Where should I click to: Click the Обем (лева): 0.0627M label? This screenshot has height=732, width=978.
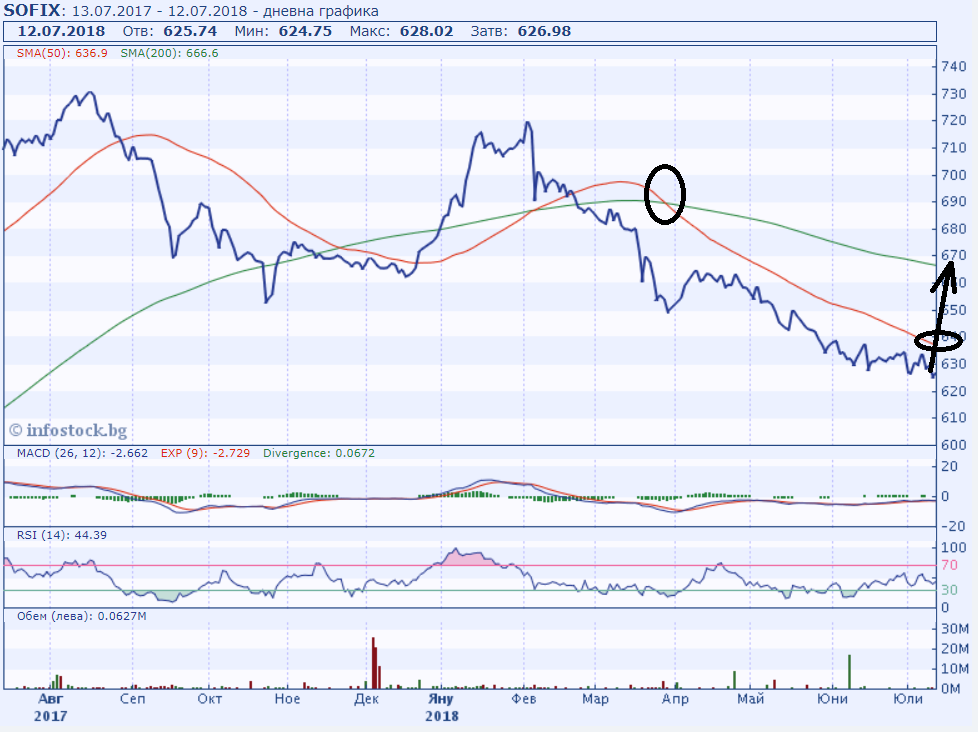82,616
